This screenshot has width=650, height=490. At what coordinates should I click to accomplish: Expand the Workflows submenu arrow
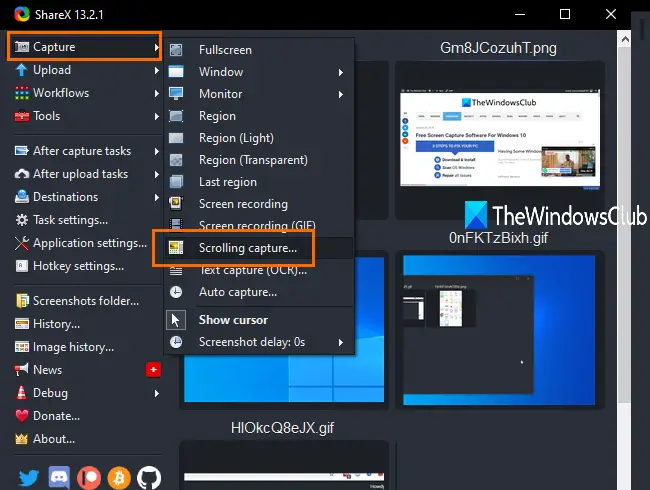pos(156,93)
